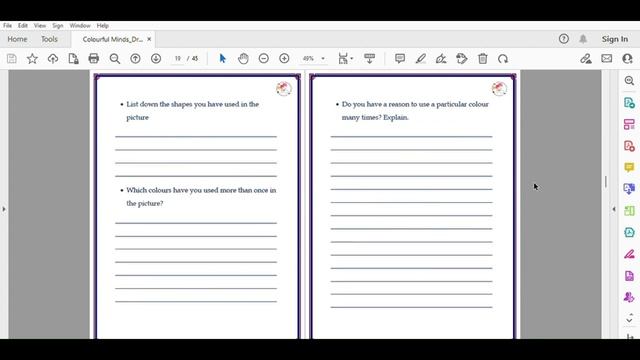Click 'List down the shapes' question text
The height and width of the screenshot is (360, 640).
[192, 111]
